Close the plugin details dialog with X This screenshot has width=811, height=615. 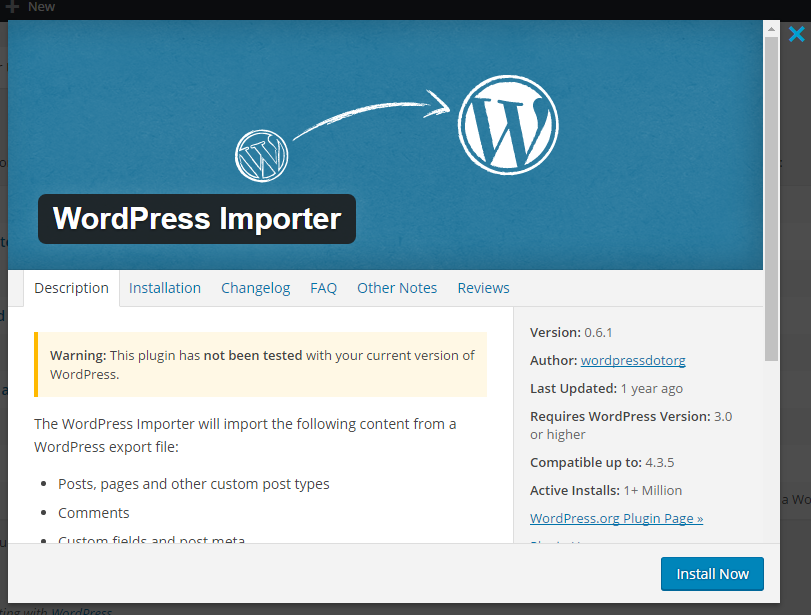[x=797, y=34]
